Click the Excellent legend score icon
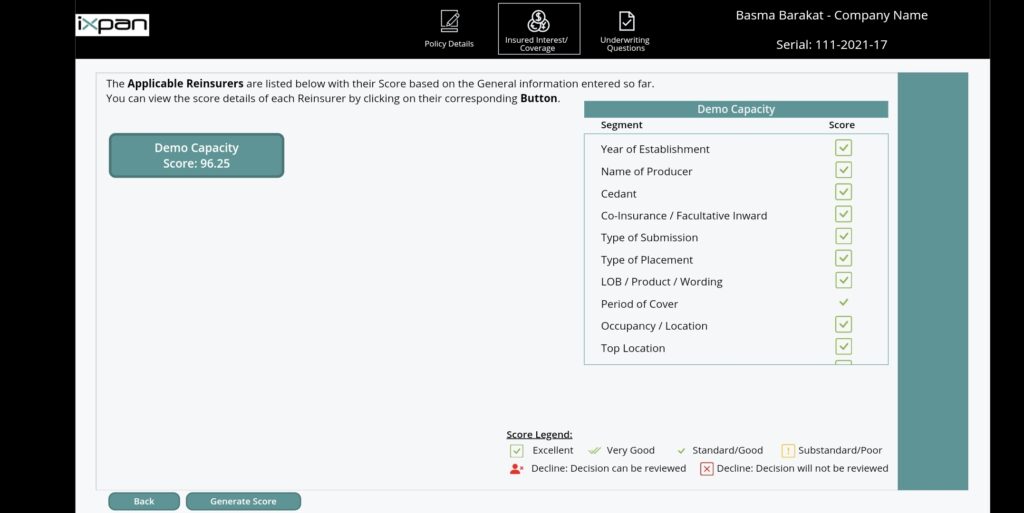The width and height of the screenshot is (1024, 513). click(517, 450)
